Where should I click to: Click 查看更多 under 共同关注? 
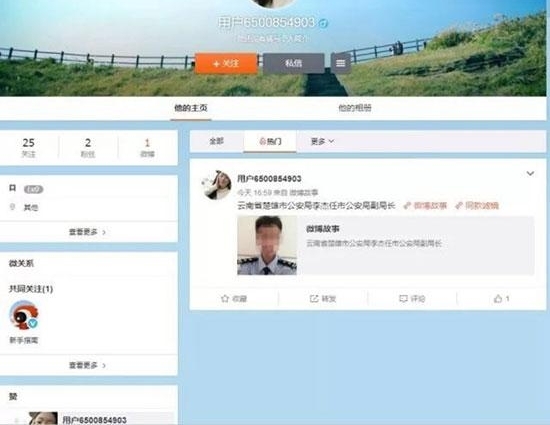[x=87, y=365]
